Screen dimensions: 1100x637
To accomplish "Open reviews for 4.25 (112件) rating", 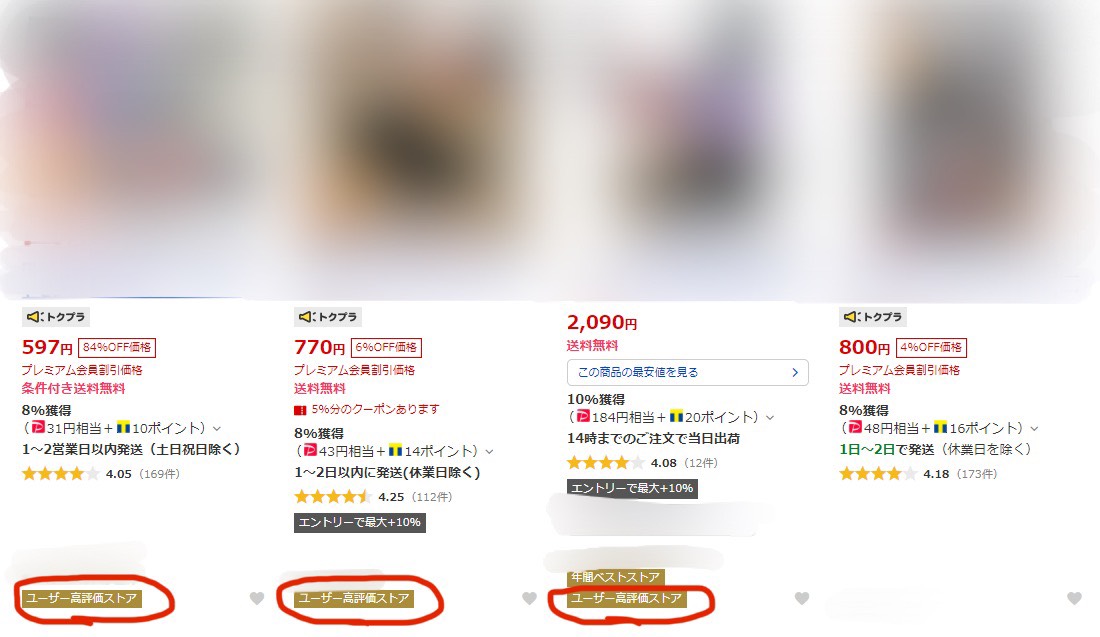I will click(373, 497).
